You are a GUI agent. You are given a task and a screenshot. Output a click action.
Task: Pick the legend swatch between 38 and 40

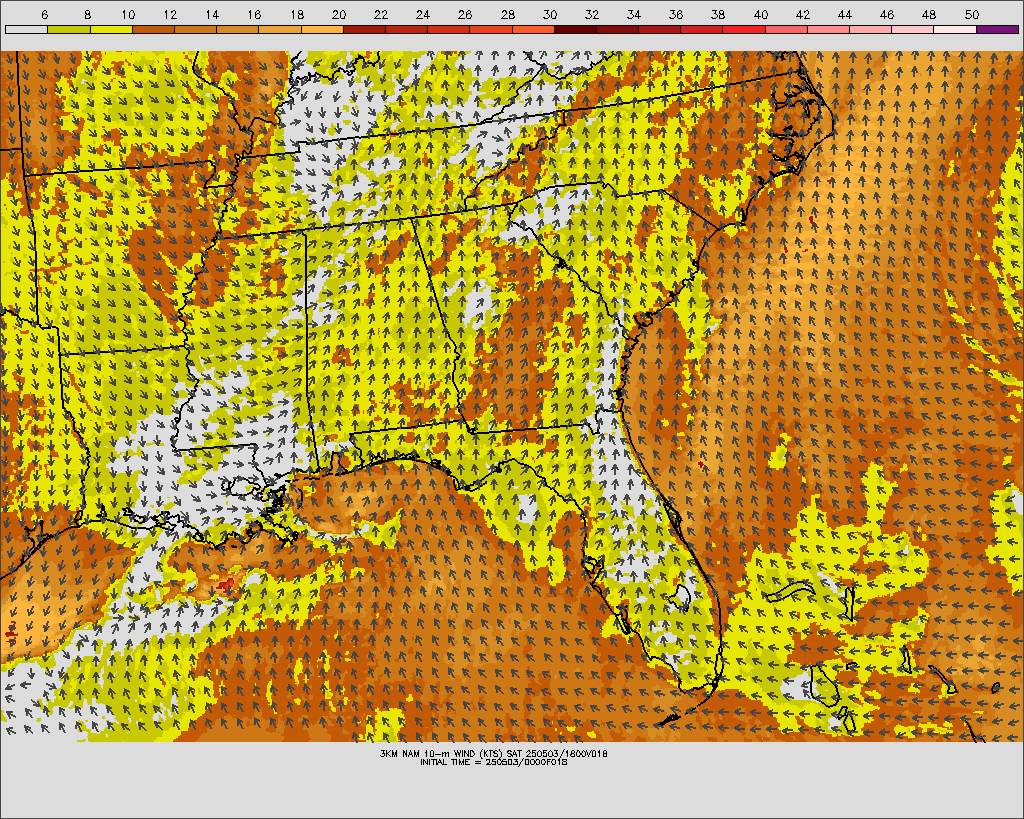click(744, 29)
